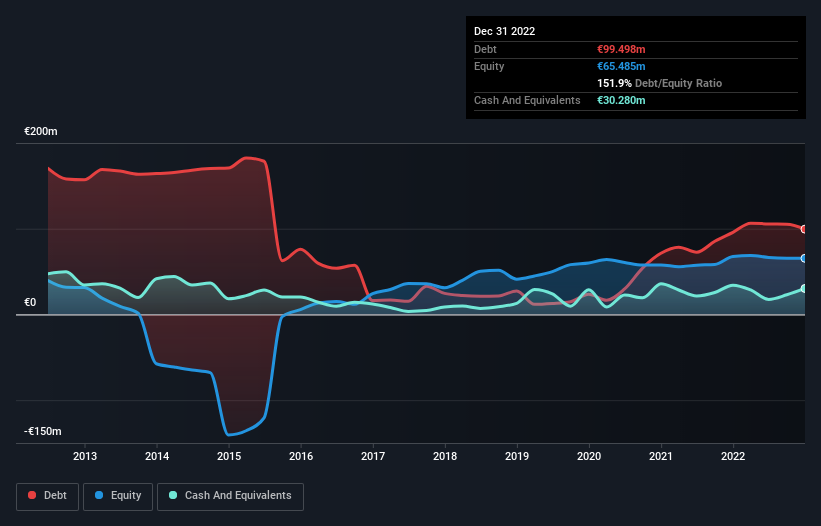Click the €65.485m equity value
The height and width of the screenshot is (526, 821).
621,66
